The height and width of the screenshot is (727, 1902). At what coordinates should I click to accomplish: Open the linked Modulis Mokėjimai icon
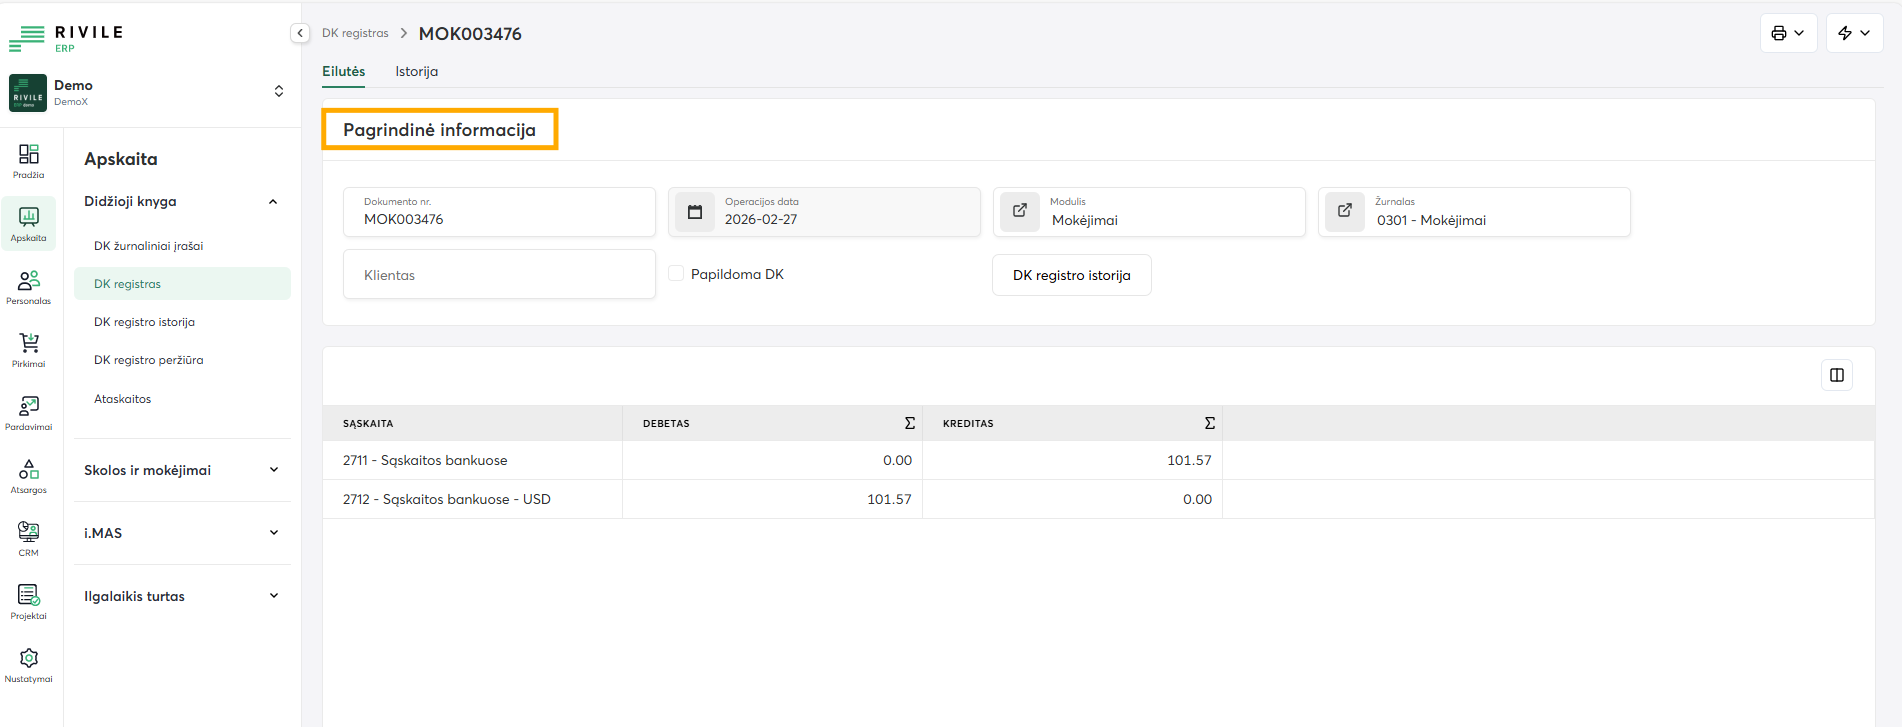pyautogui.click(x=1020, y=211)
